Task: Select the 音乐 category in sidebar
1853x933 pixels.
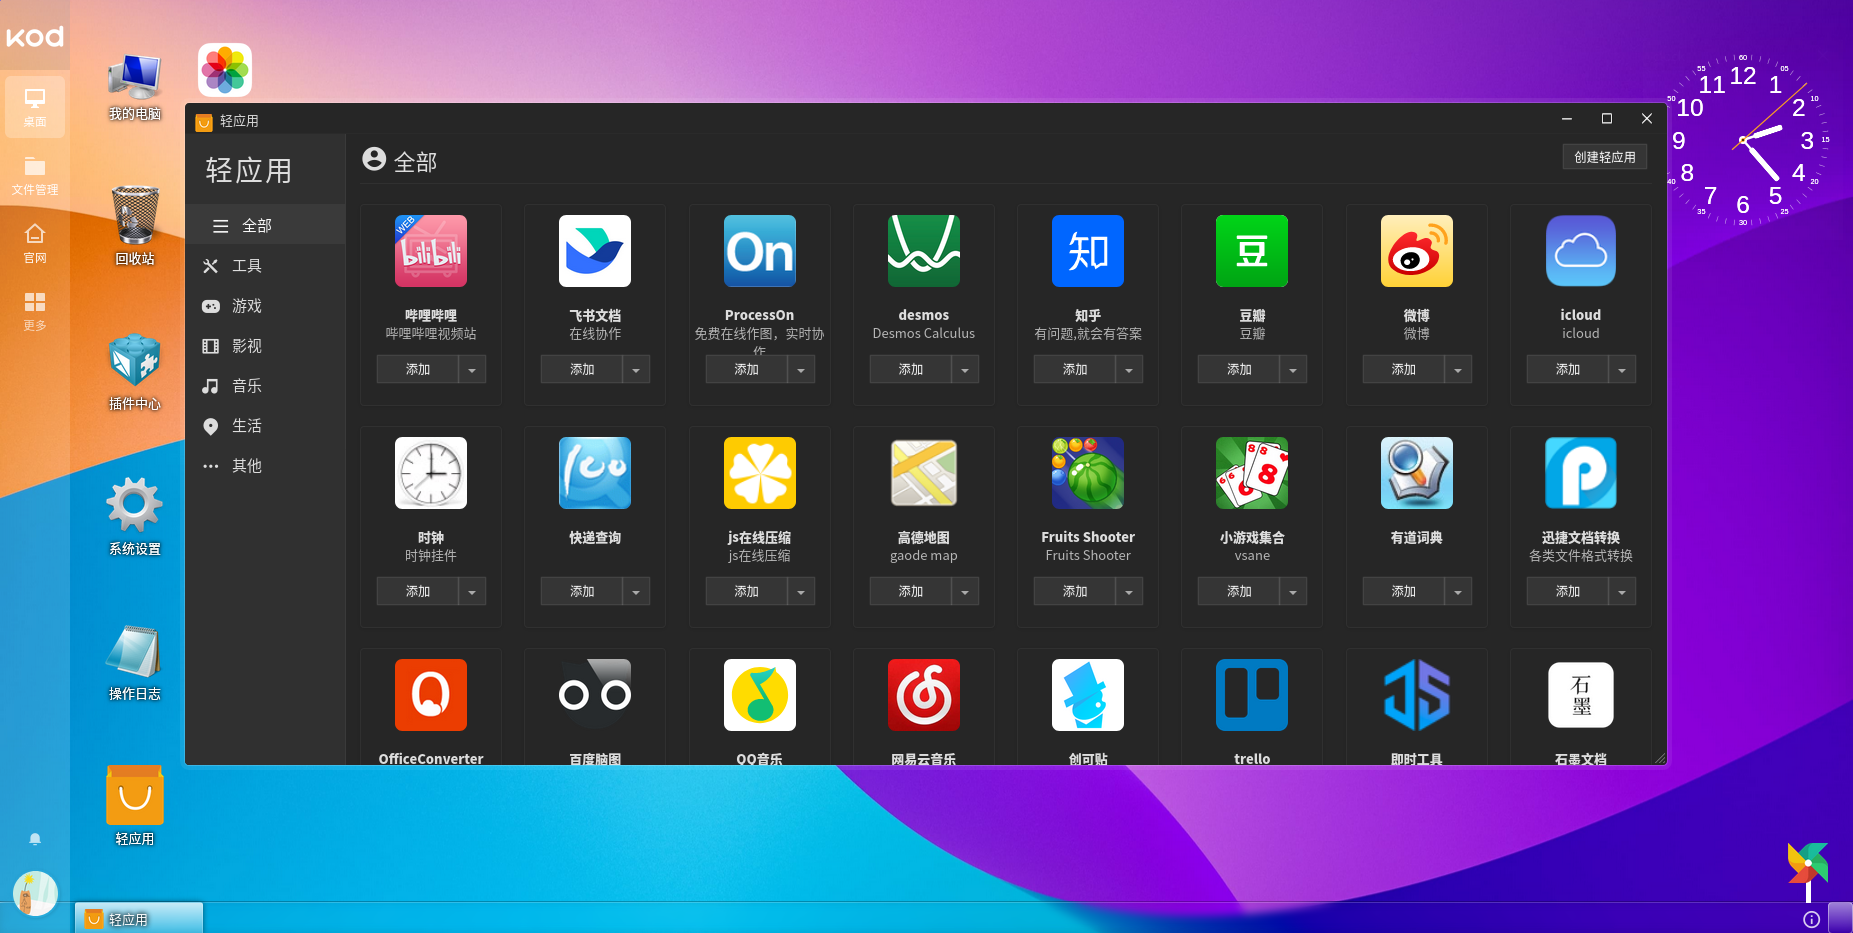Action: (x=266, y=386)
